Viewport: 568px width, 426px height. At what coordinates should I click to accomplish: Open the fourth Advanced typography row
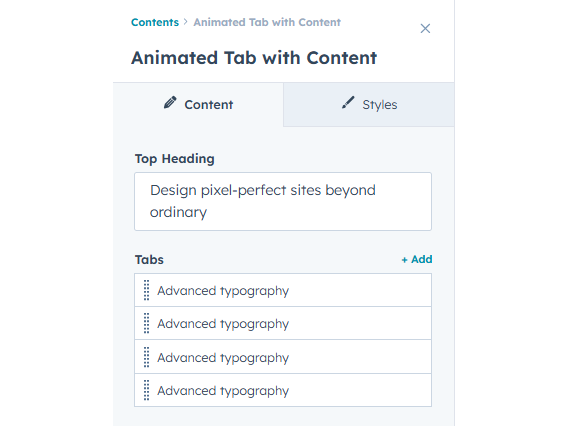coord(283,390)
